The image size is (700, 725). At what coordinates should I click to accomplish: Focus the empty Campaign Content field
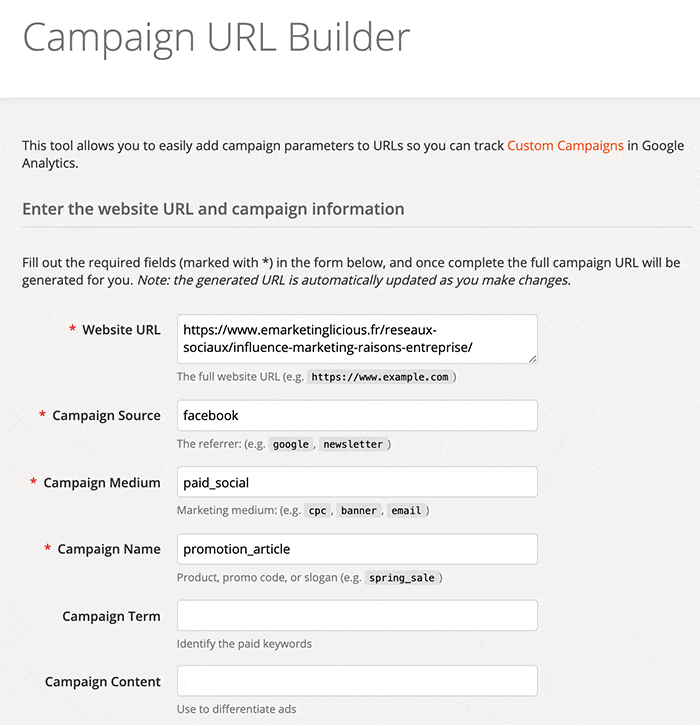(357, 681)
